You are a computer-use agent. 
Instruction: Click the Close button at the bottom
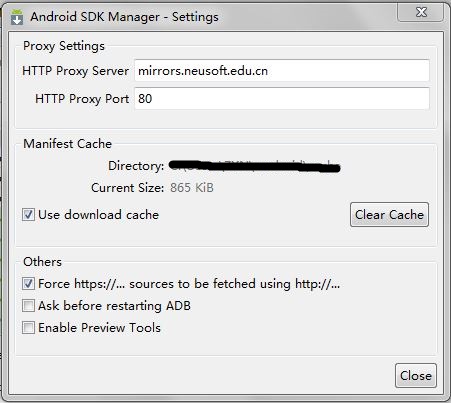(416, 376)
